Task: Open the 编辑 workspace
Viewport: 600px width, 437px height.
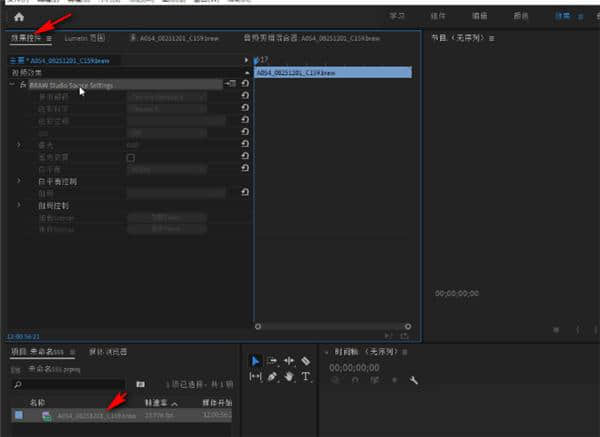Action: coord(479,17)
